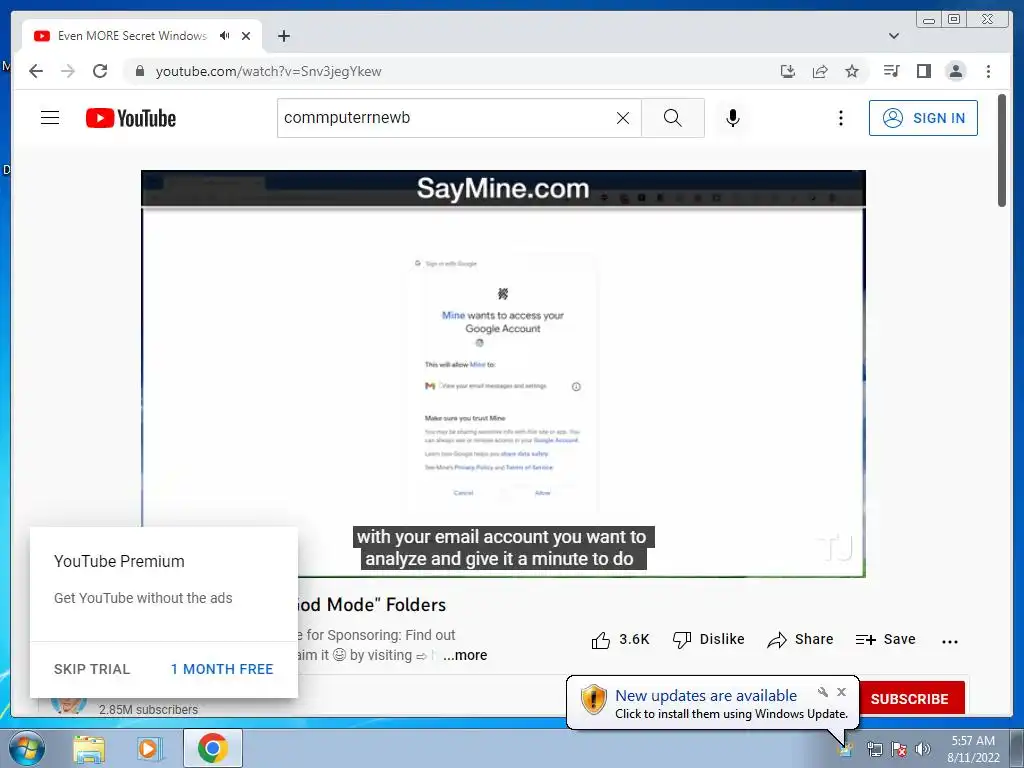Screen dimensions: 1024x768
Task: Toggle the Chrome side panel
Action: (923, 71)
